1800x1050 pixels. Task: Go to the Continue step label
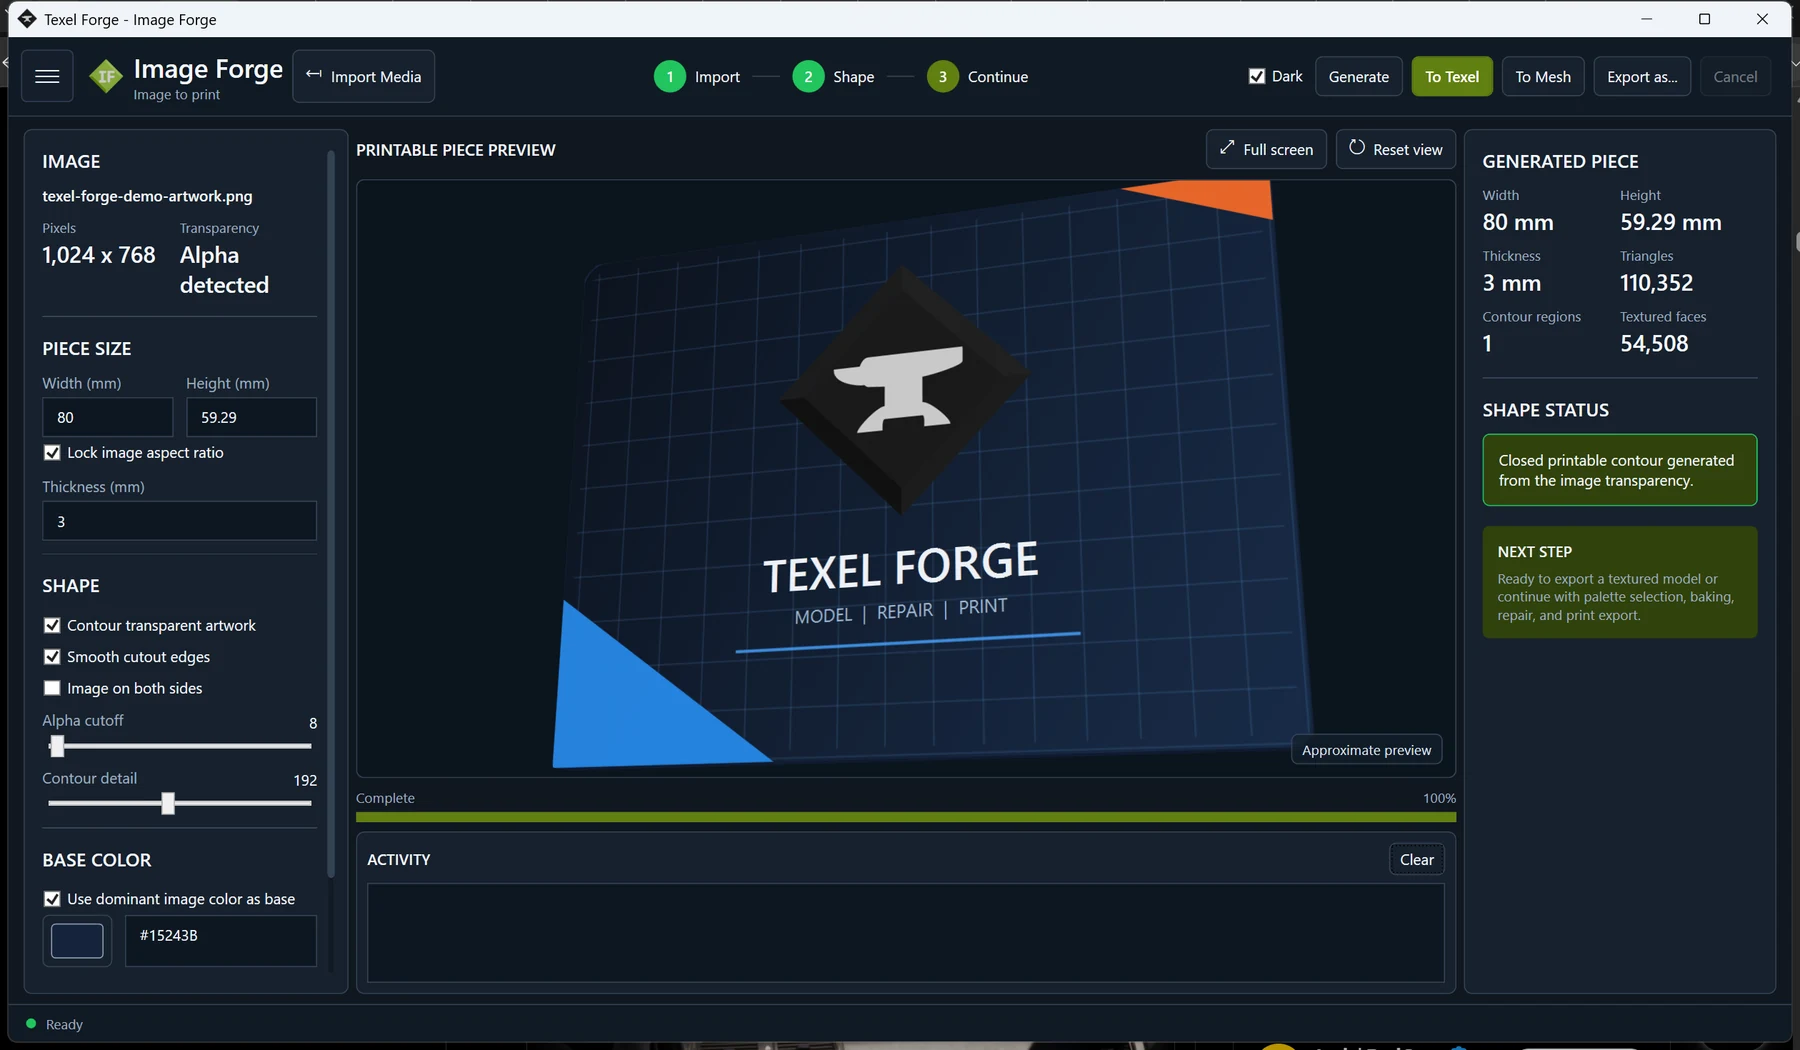(997, 76)
